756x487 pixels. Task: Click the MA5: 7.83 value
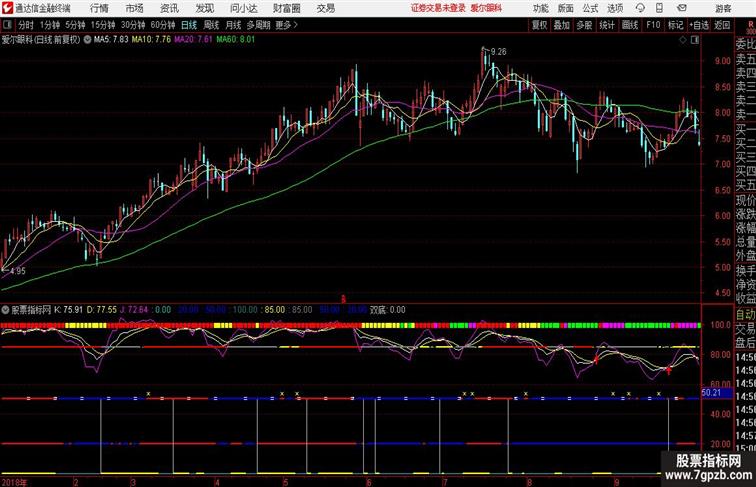[x=111, y=40]
